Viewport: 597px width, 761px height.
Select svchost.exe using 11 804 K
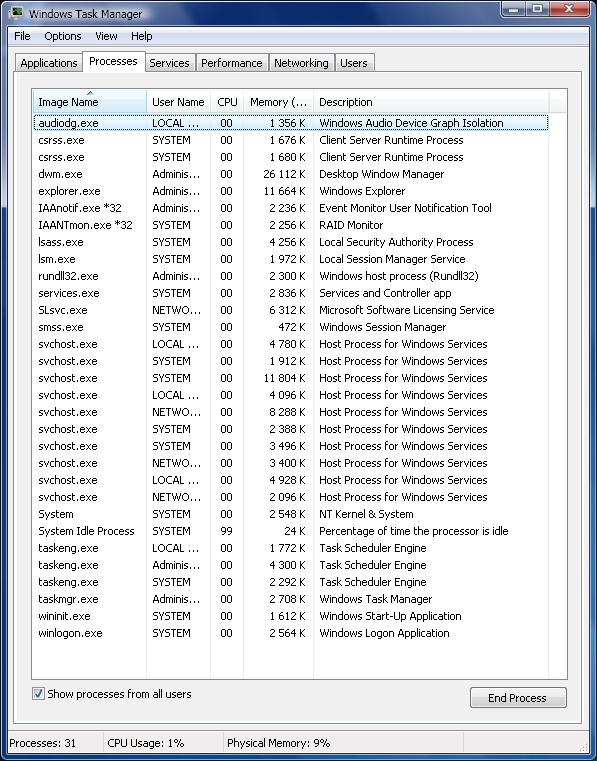pyautogui.click(x=291, y=378)
